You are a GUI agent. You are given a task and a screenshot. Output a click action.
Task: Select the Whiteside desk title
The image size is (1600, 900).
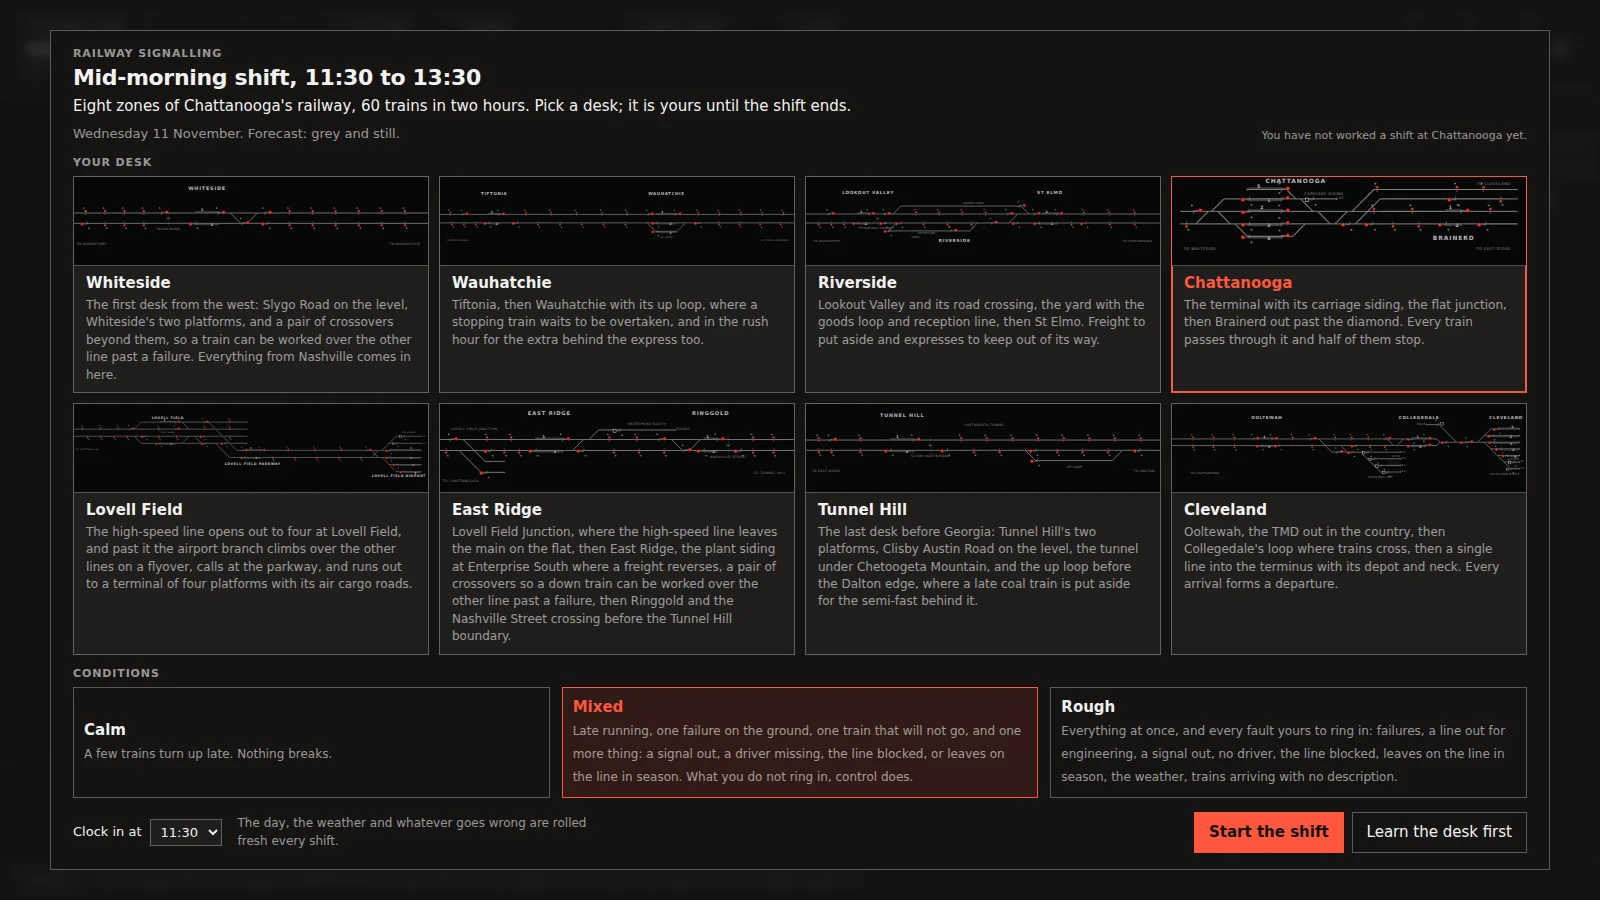pyautogui.click(x=128, y=283)
